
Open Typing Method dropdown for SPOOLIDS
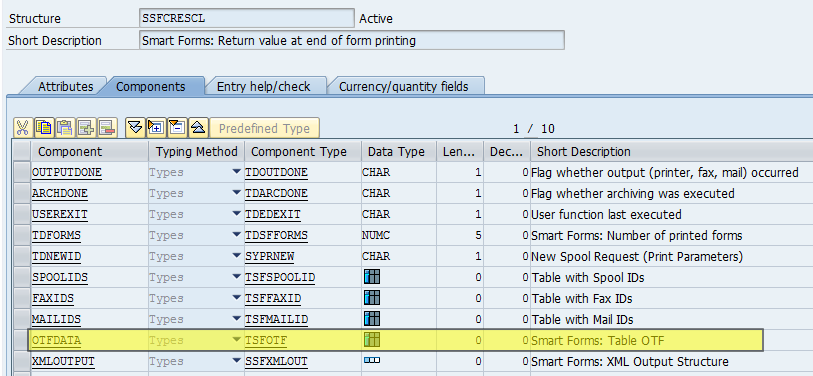coord(236,277)
